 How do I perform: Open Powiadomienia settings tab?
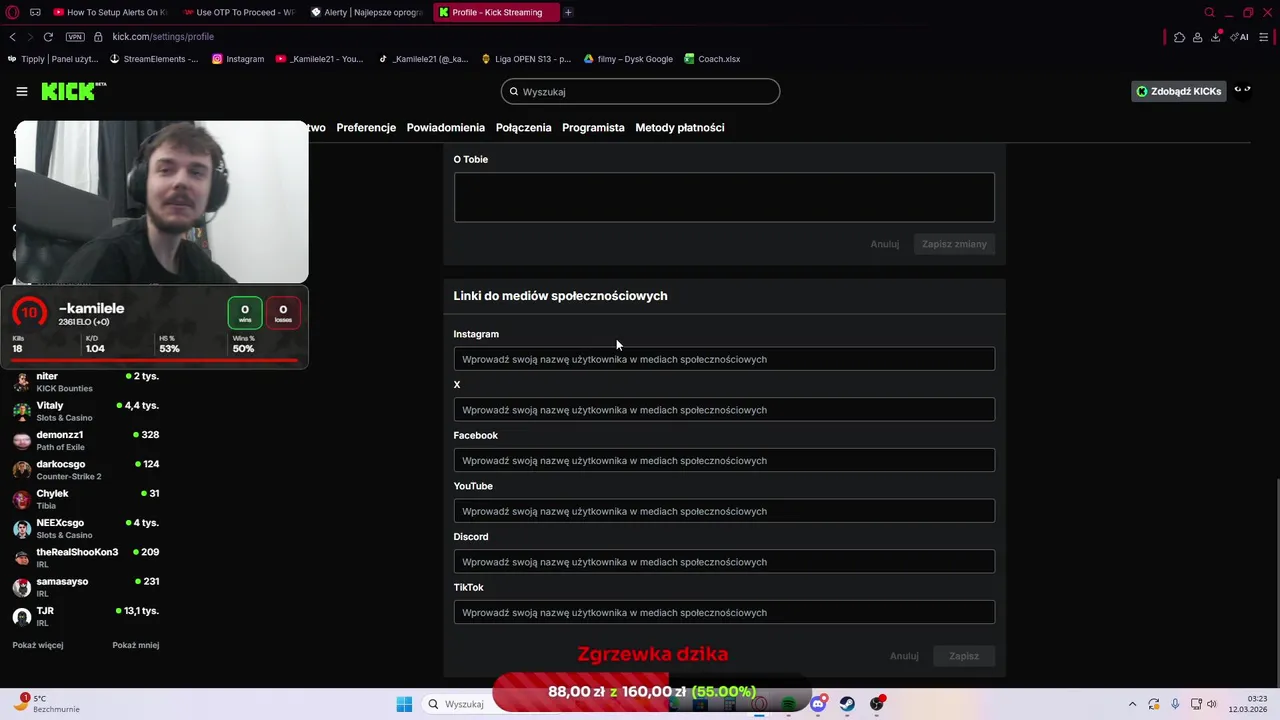point(445,127)
